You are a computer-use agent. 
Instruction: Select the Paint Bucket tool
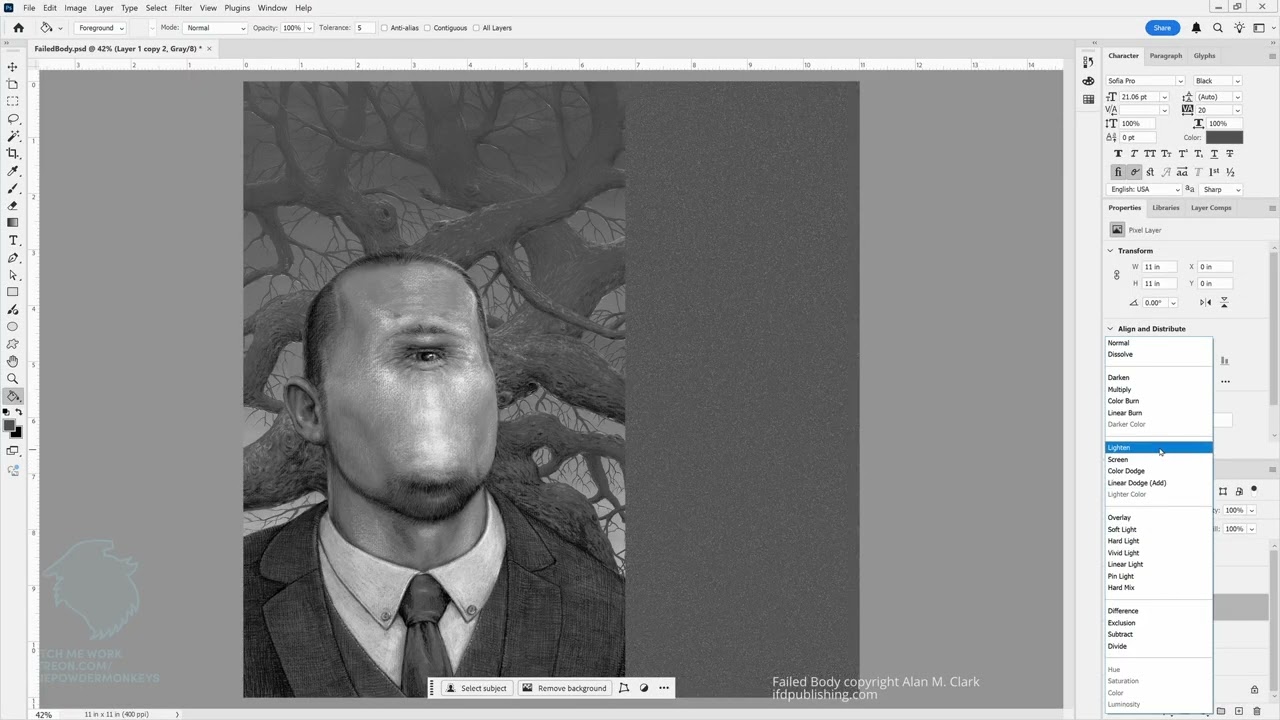(13, 396)
